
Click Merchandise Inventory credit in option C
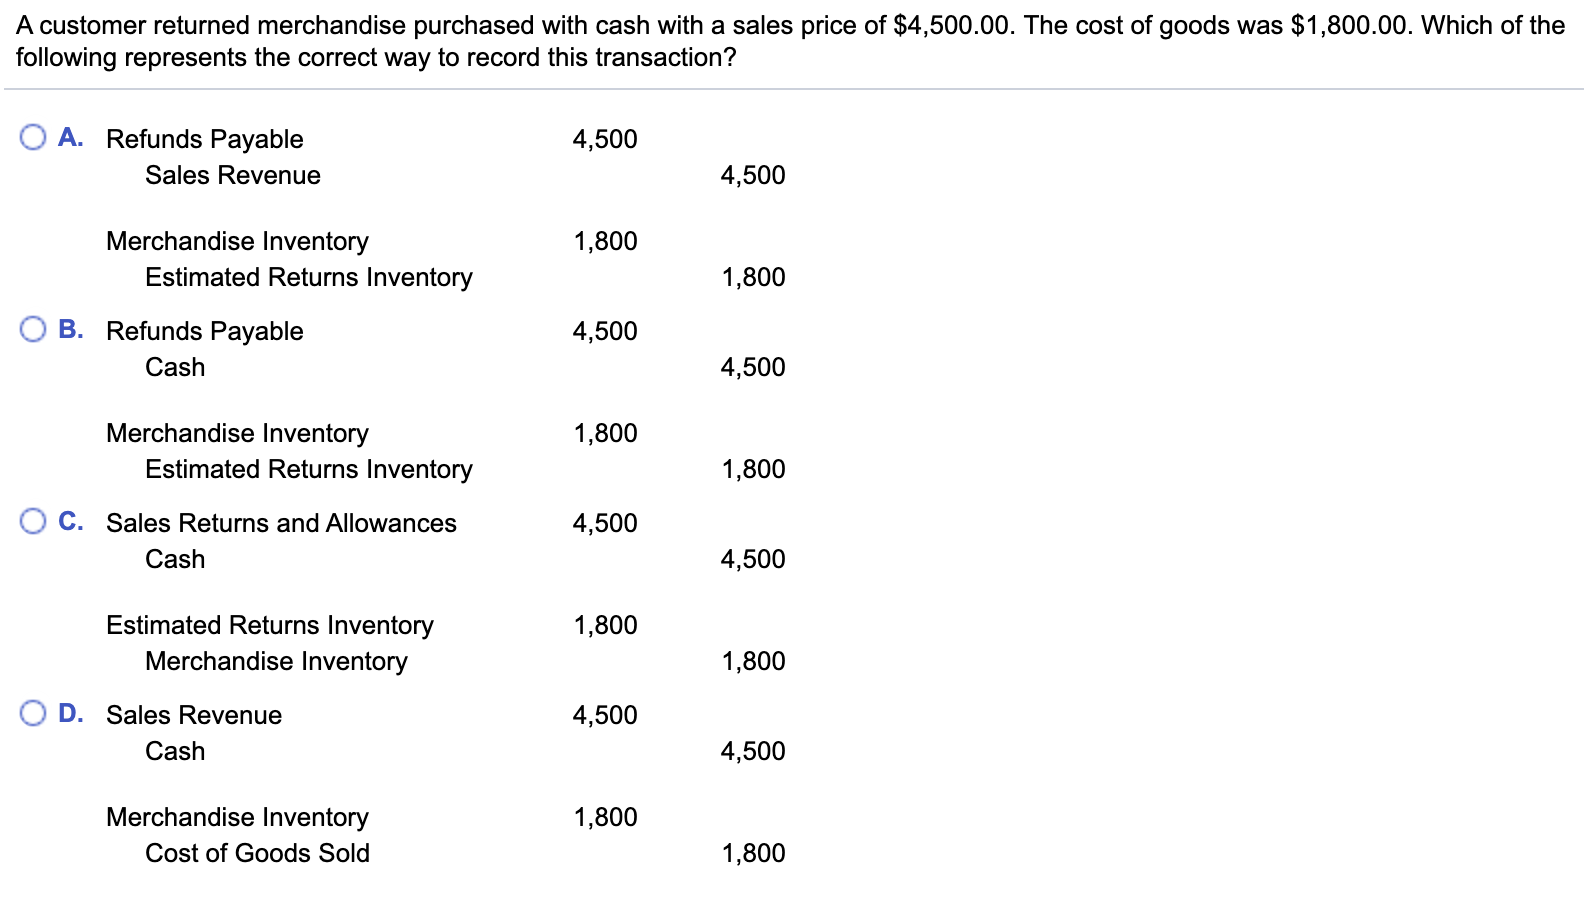[x=276, y=661]
